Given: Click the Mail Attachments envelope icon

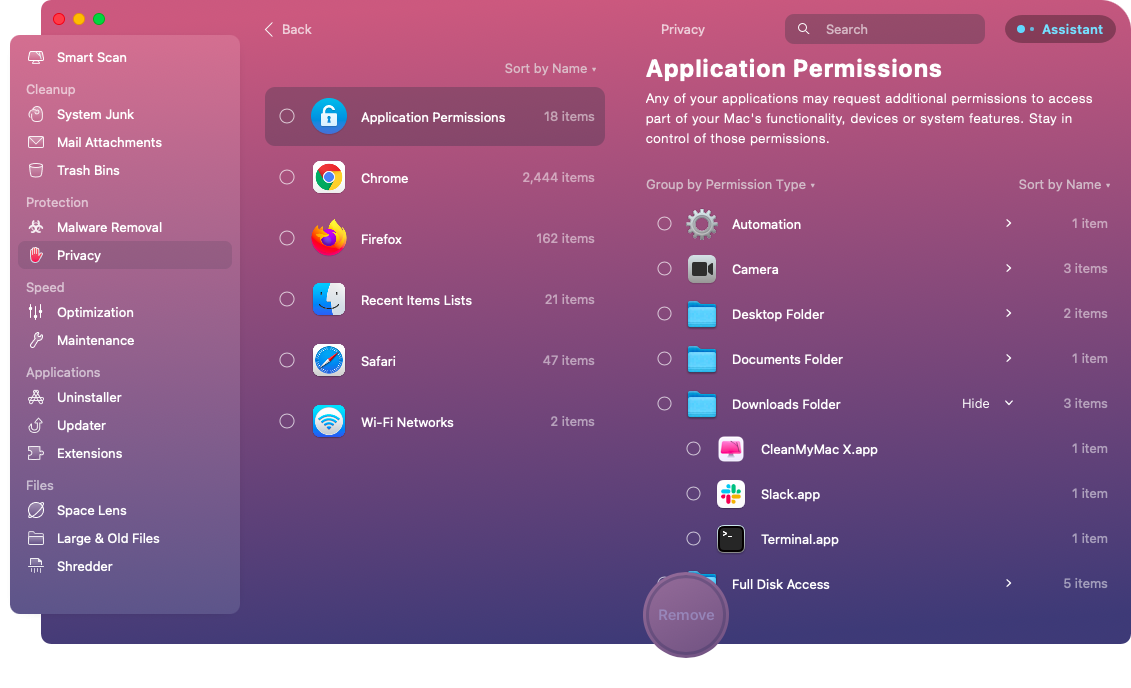Looking at the screenshot, I should (35, 142).
